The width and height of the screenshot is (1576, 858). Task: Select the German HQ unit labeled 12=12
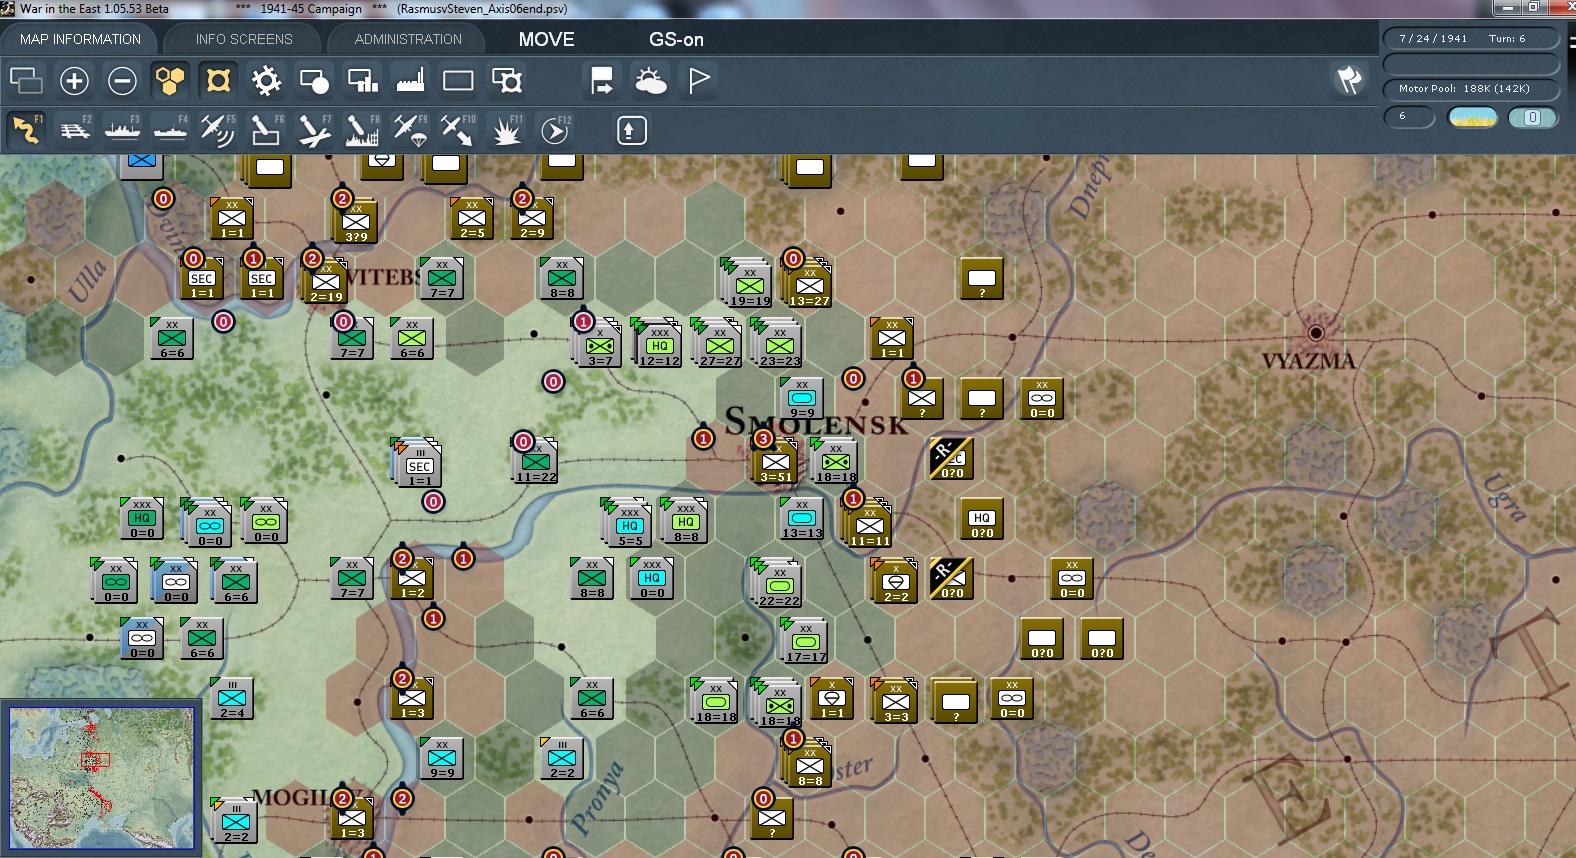click(x=659, y=344)
